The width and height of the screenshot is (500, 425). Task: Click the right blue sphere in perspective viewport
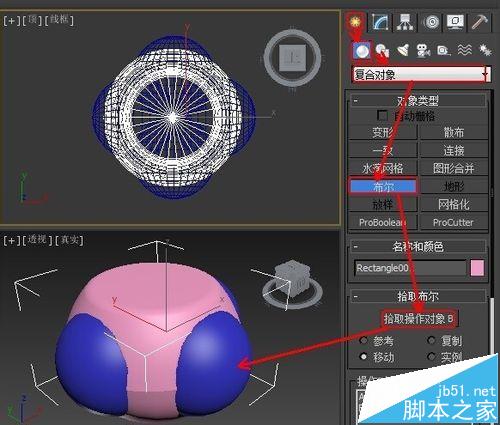[x=213, y=362]
